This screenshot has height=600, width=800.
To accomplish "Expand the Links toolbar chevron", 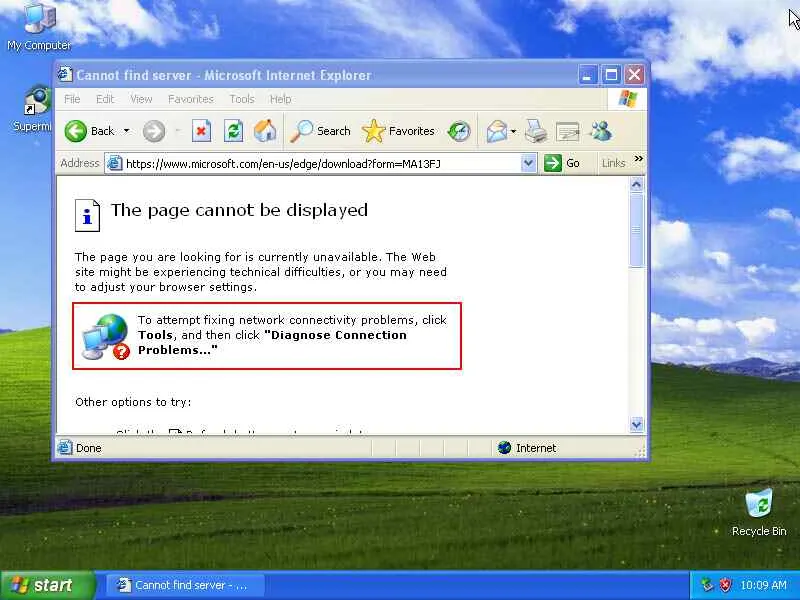I will (x=638, y=159).
